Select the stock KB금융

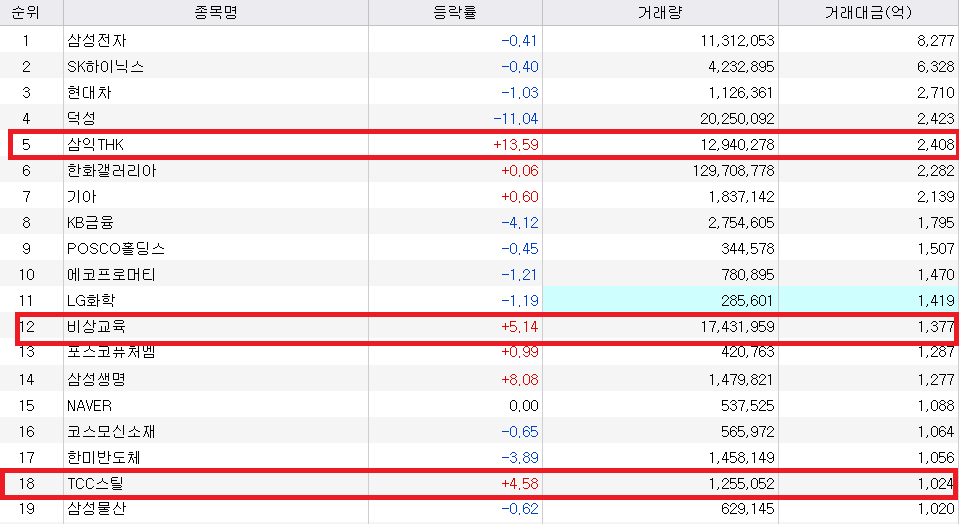(90, 223)
